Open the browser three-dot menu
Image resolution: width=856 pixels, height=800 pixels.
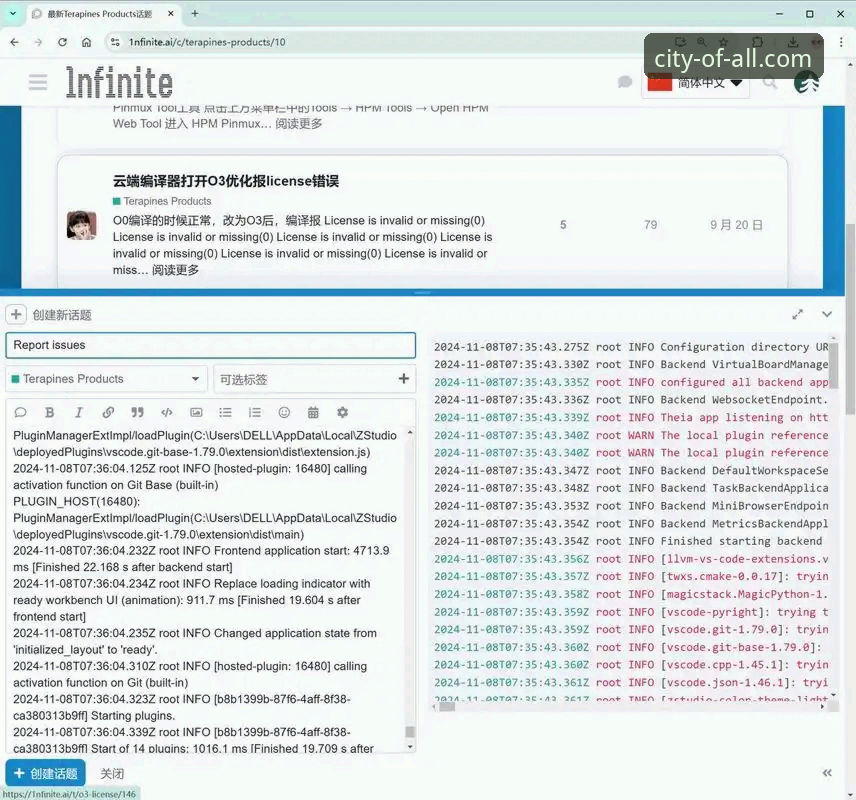(x=841, y=42)
